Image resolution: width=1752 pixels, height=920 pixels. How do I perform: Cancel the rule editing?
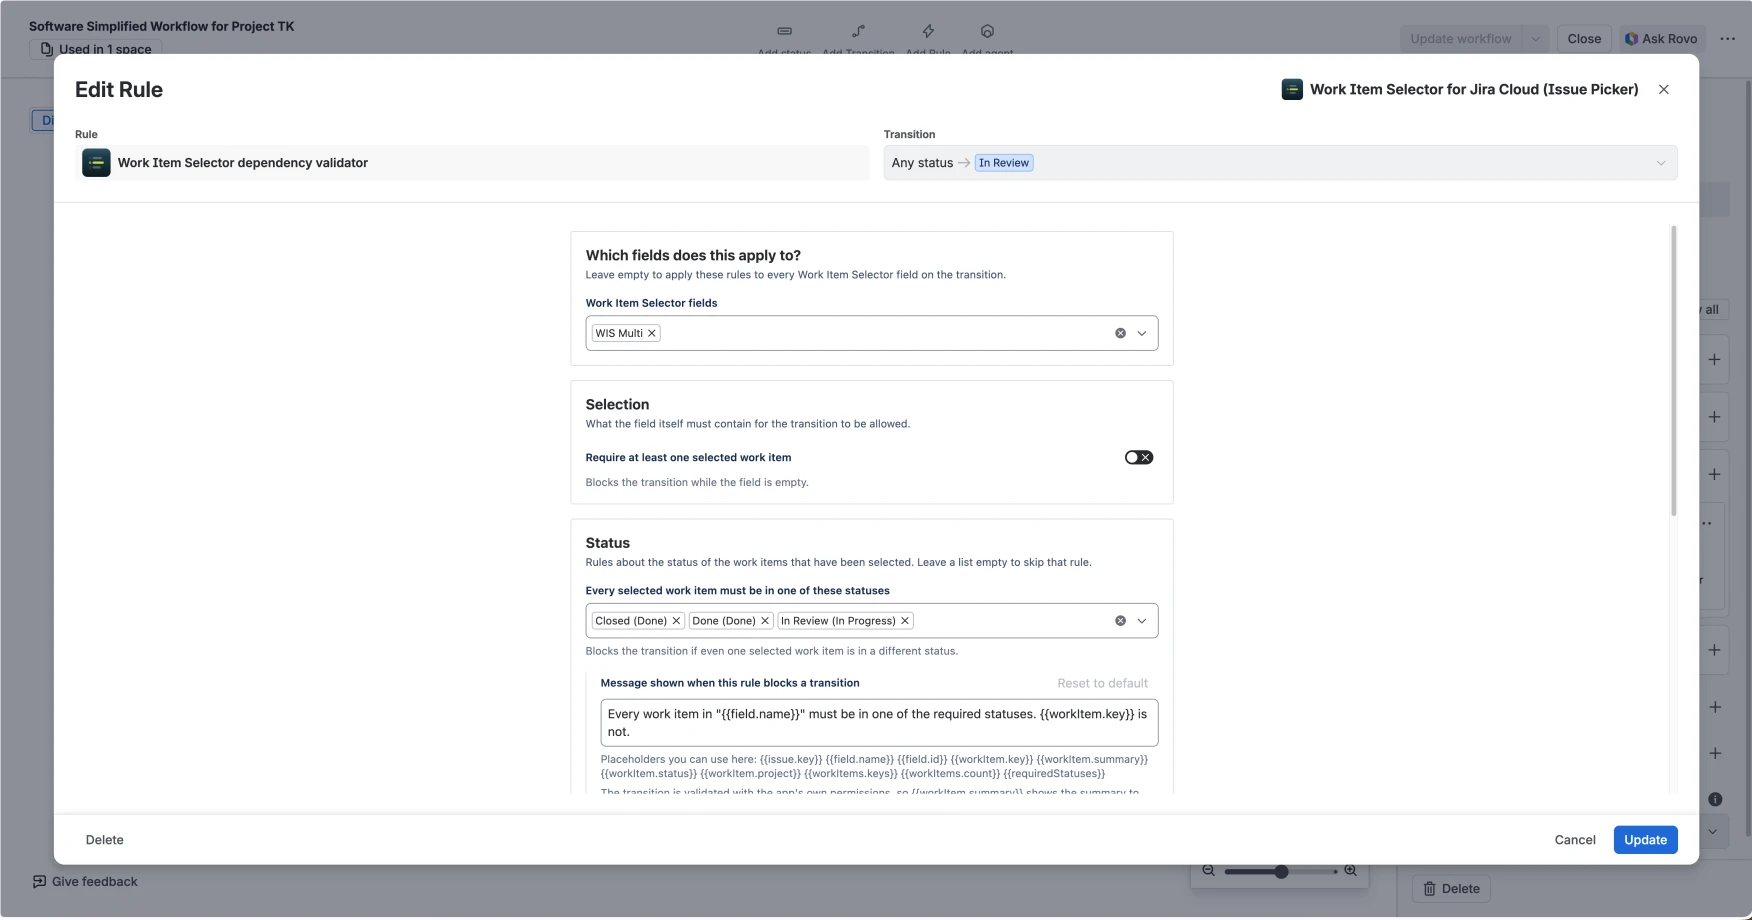pyautogui.click(x=1575, y=840)
